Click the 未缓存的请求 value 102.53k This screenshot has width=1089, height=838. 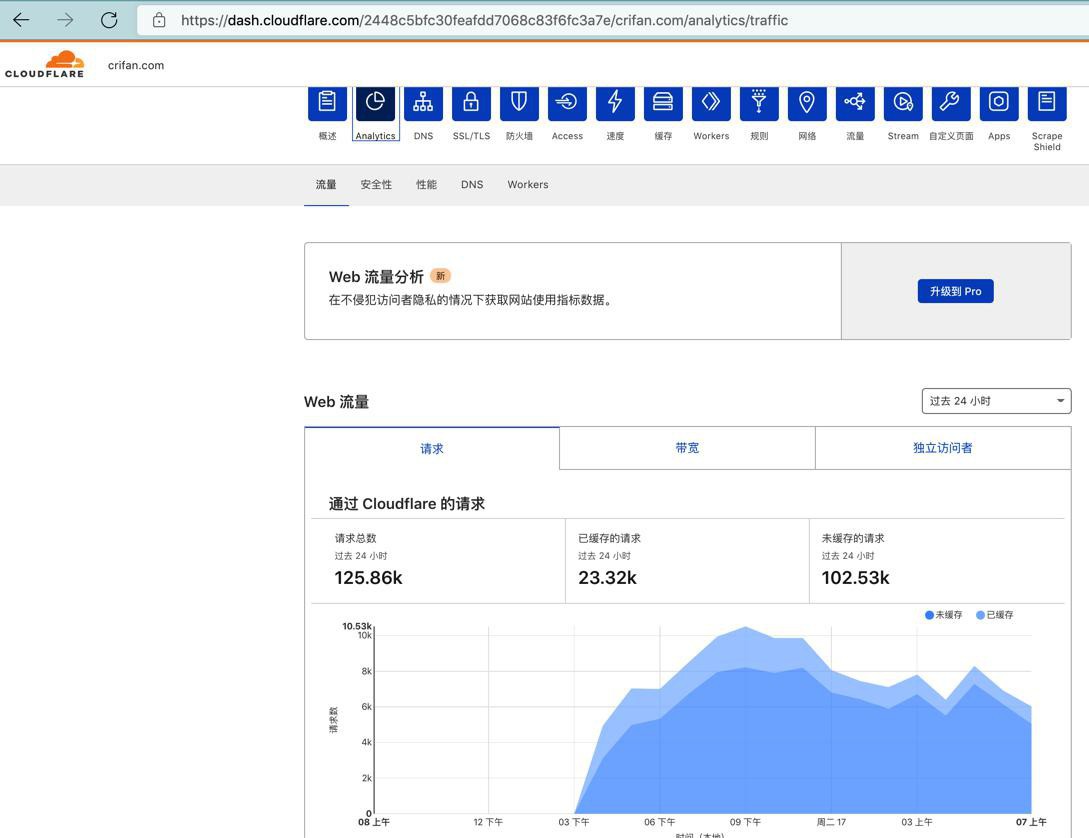[856, 578]
